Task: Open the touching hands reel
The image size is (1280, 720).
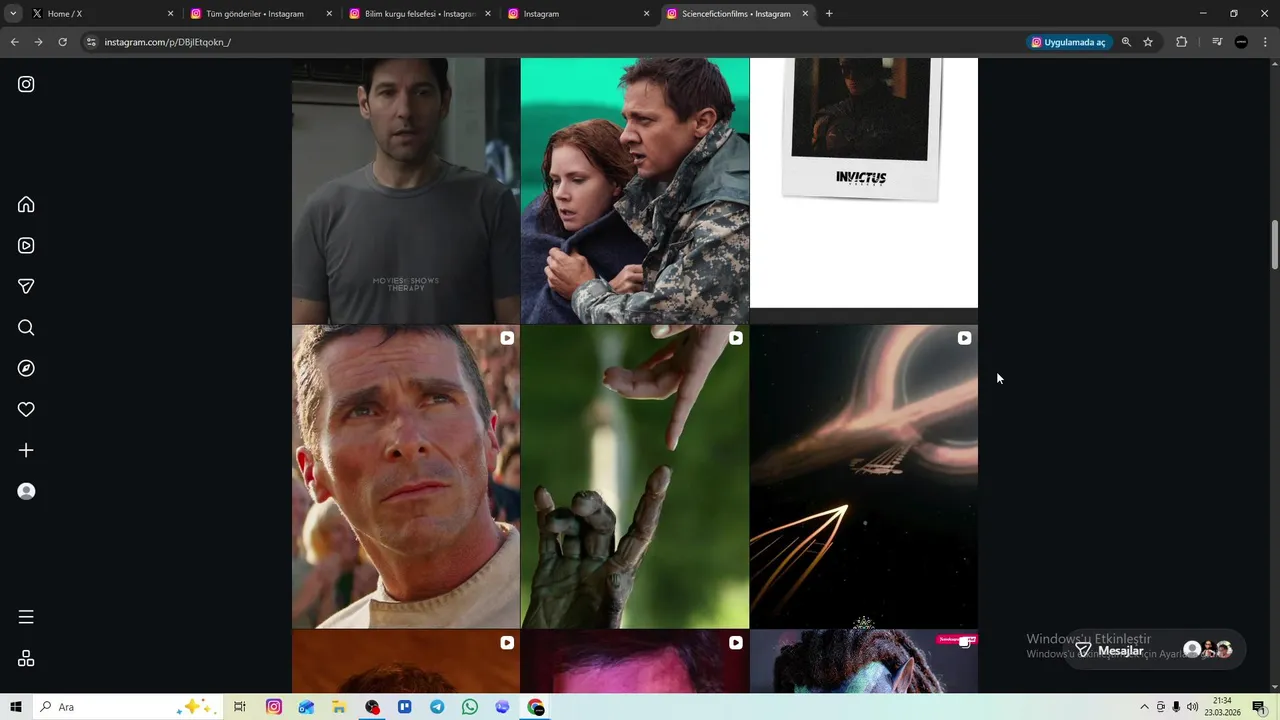Action: [x=635, y=477]
